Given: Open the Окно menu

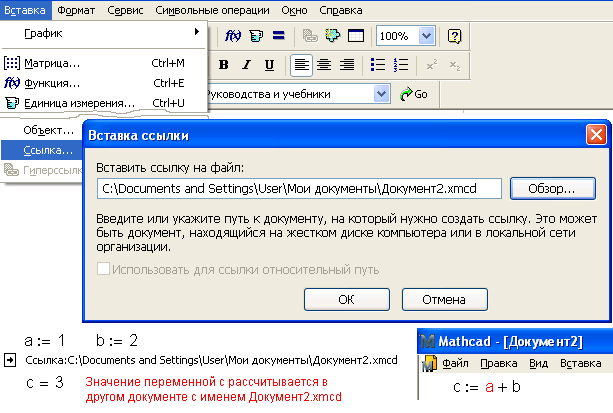Looking at the screenshot, I should click(294, 10).
